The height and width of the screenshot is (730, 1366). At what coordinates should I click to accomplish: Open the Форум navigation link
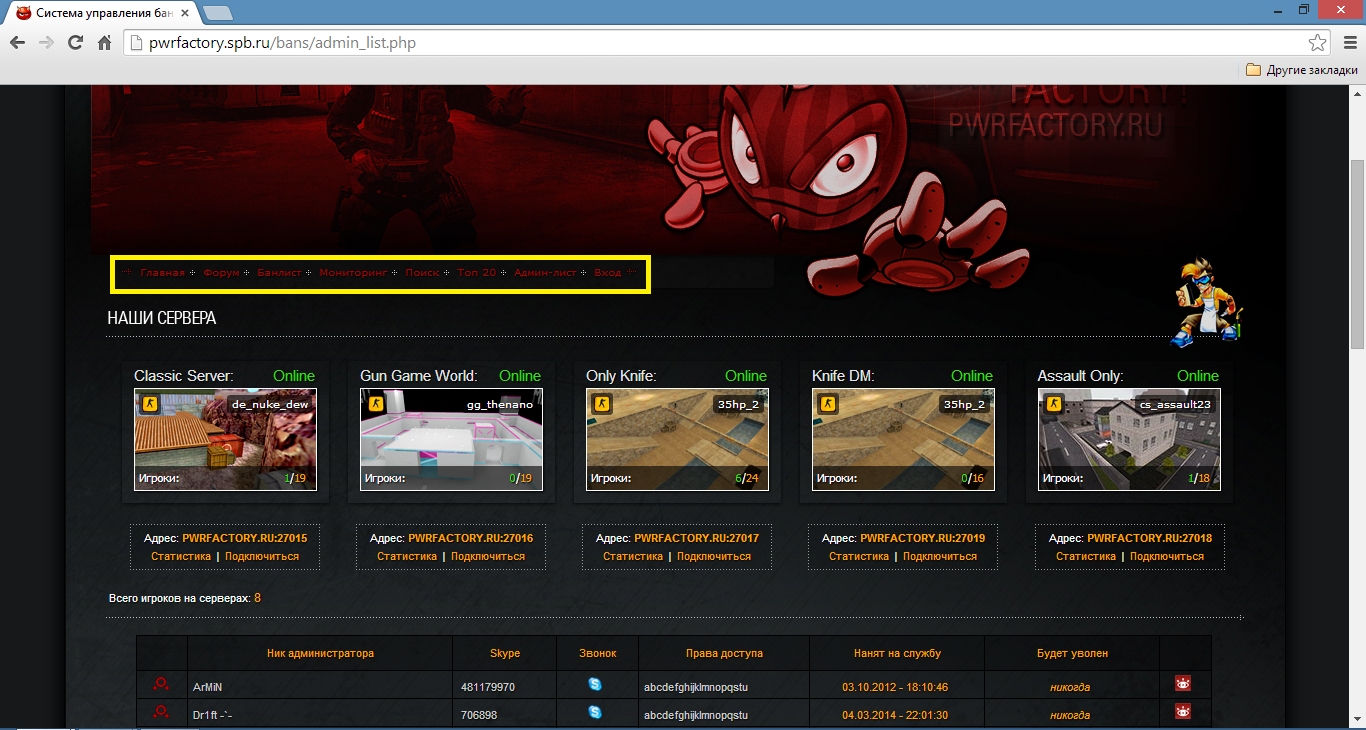pos(221,273)
